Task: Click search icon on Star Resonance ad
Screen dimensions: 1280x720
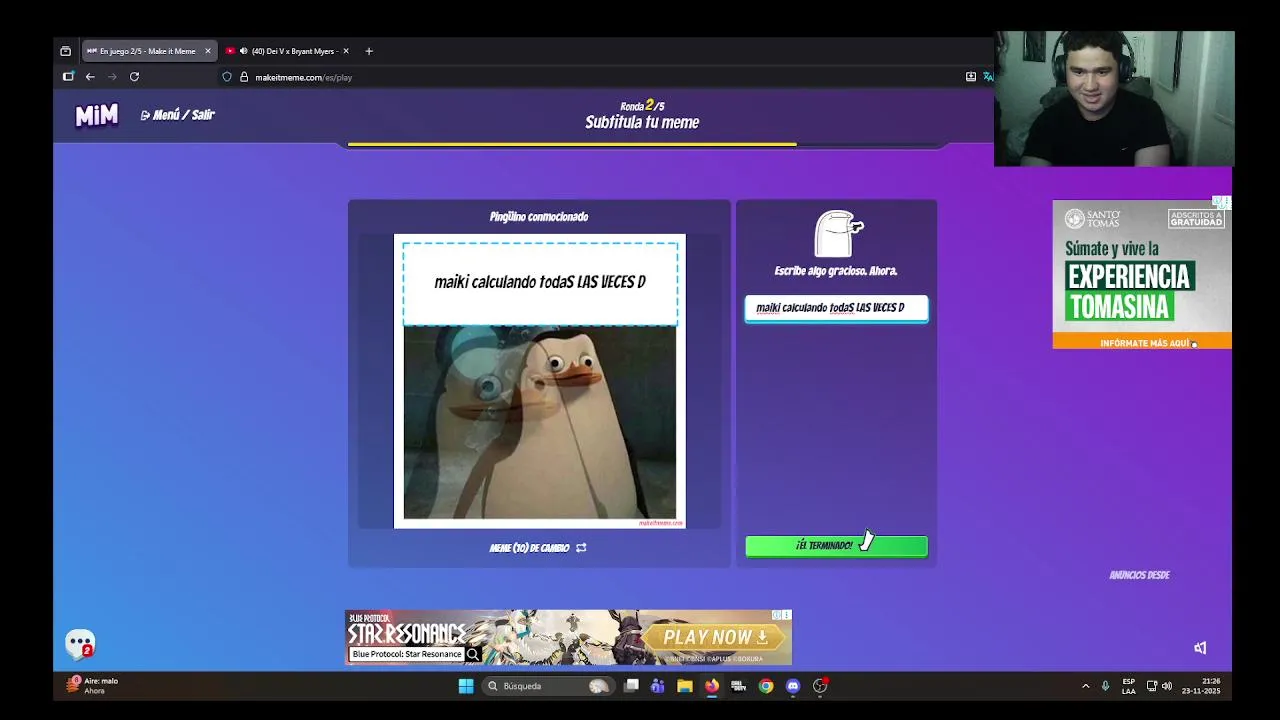Action: click(473, 654)
